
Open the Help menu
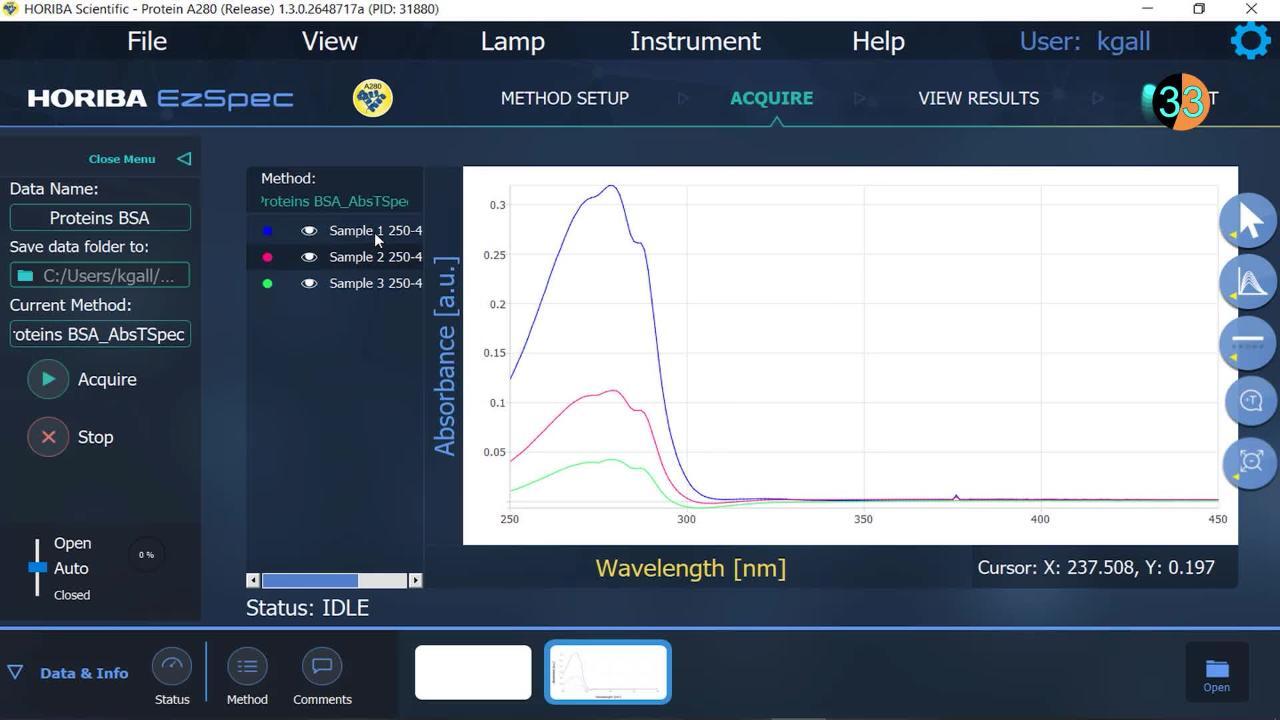click(x=878, y=41)
